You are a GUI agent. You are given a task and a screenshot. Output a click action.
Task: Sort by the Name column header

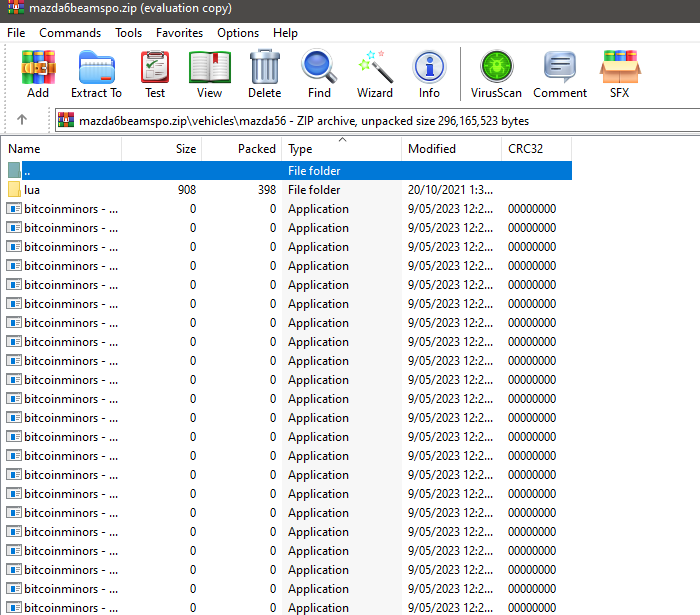61,149
